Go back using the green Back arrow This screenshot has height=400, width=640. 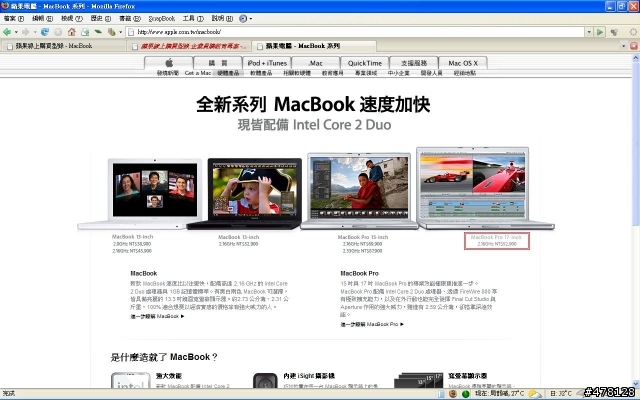pyautogui.click(x=7, y=32)
